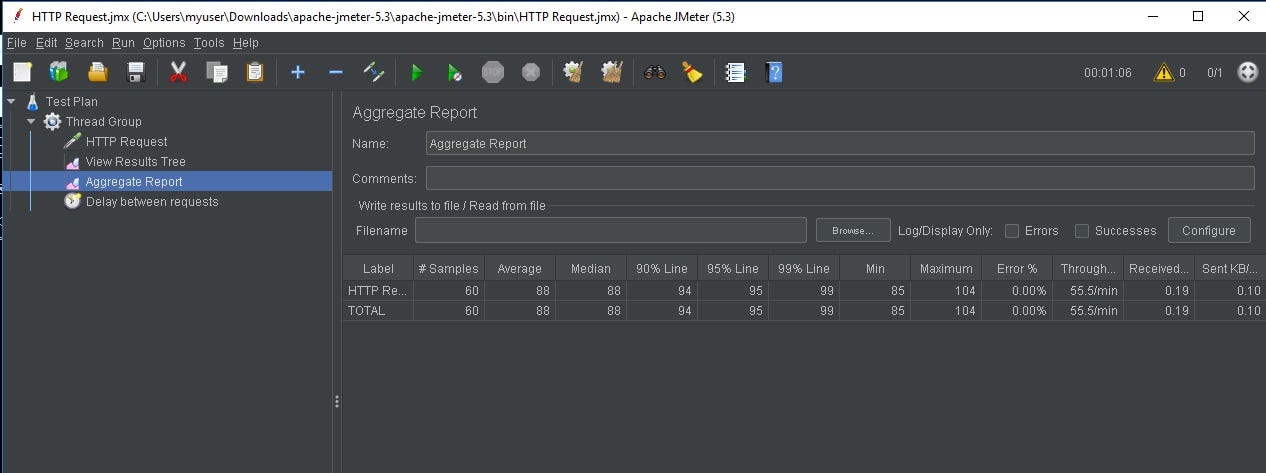Reset search with the yellow brush icon
1266x473 pixels.
692,72
